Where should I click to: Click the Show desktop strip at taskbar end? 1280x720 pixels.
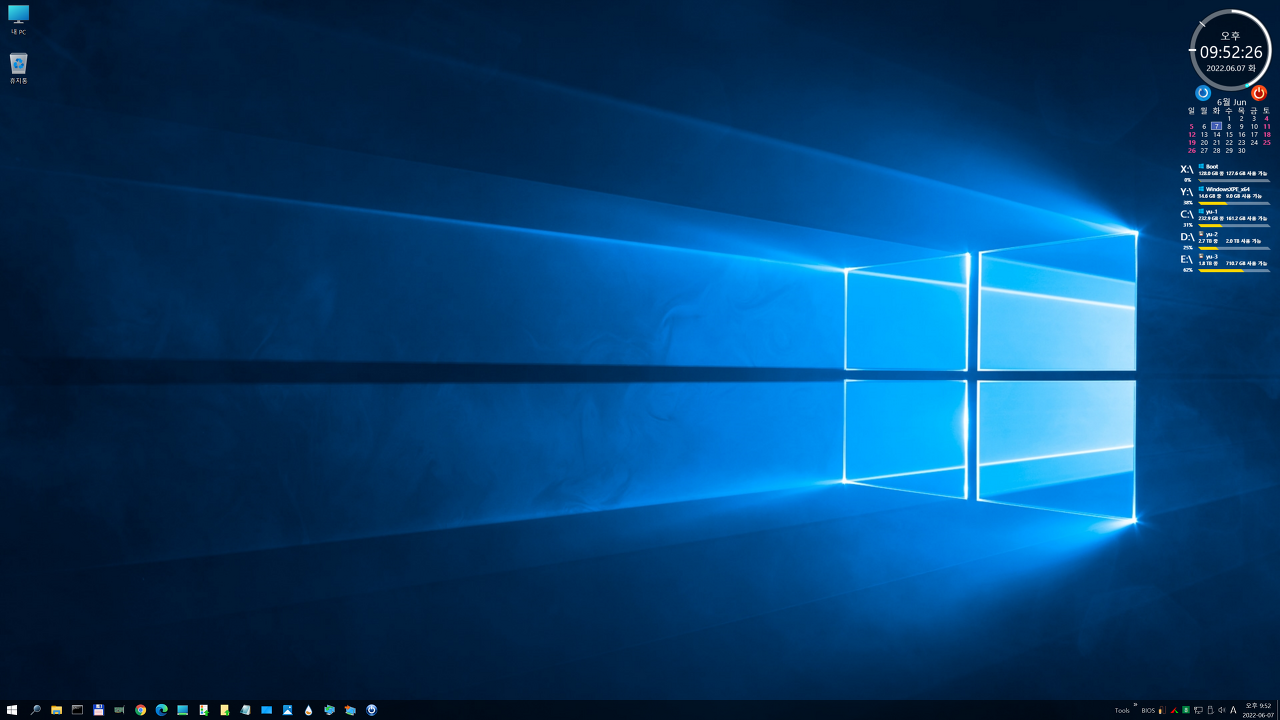(x=1278, y=710)
